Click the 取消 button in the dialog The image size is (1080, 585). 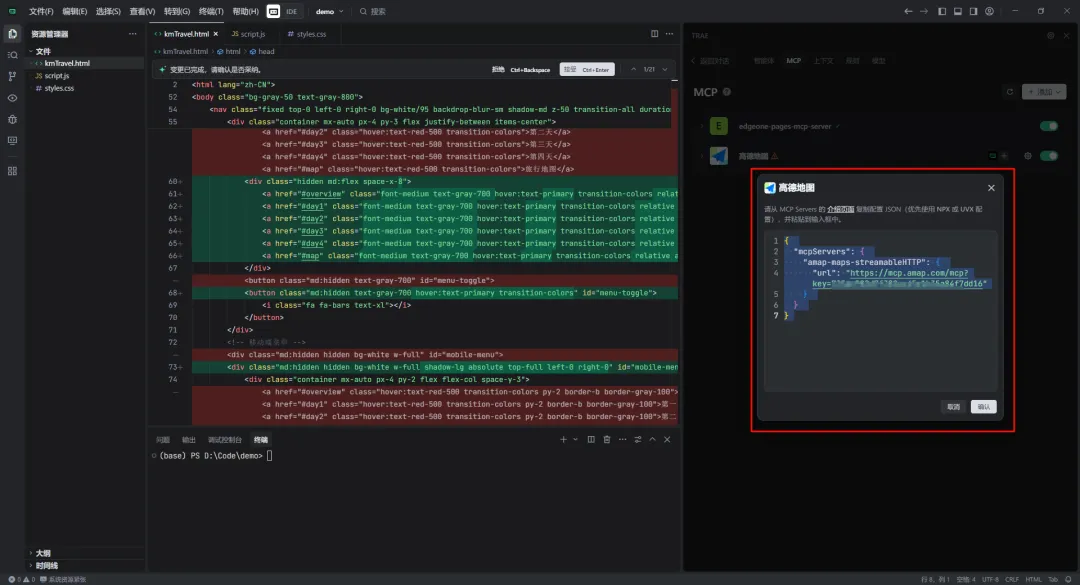pos(953,407)
